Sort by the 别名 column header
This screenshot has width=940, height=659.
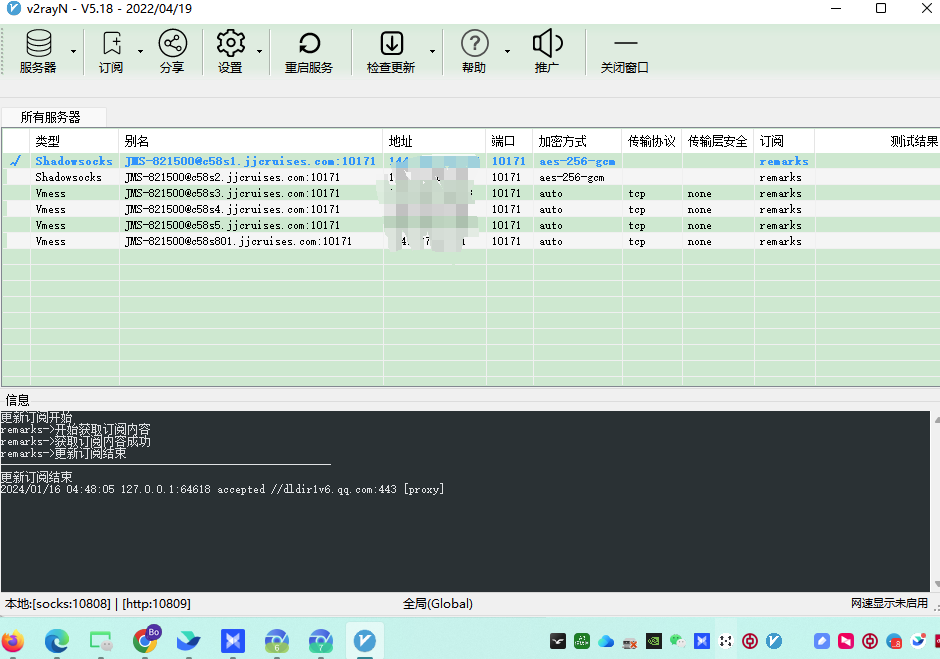pos(250,141)
